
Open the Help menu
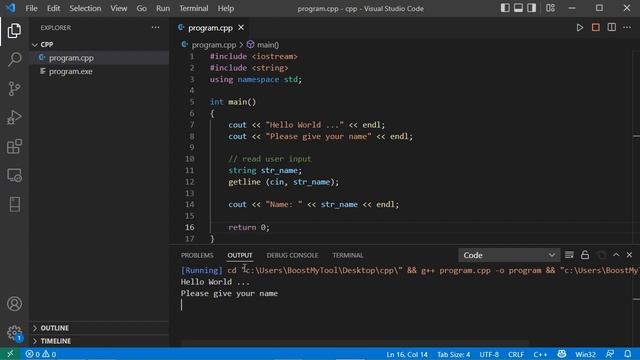(x=226, y=8)
